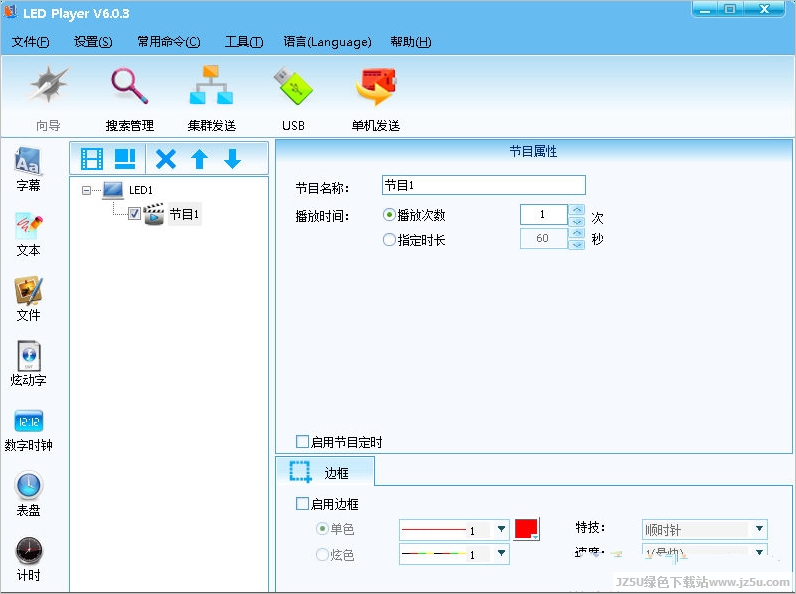The width and height of the screenshot is (796, 594).
Task: Switch to the 边框 tab
Action: click(325, 472)
